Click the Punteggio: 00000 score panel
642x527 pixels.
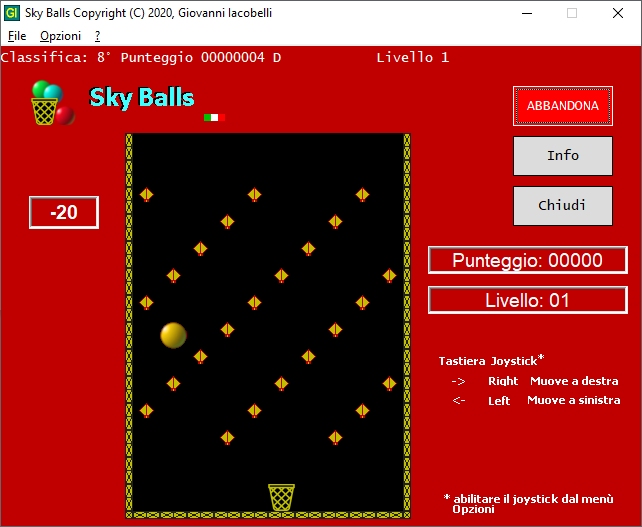(x=527, y=260)
